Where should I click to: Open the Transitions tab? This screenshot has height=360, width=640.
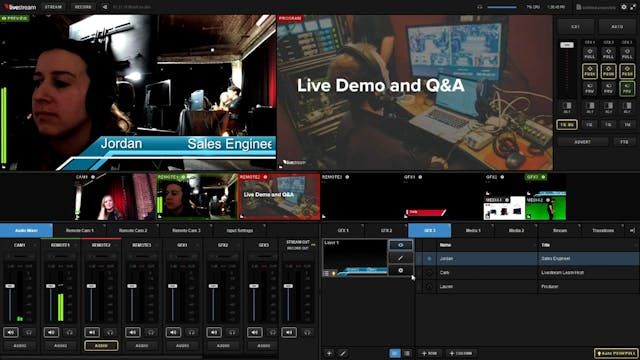click(603, 231)
